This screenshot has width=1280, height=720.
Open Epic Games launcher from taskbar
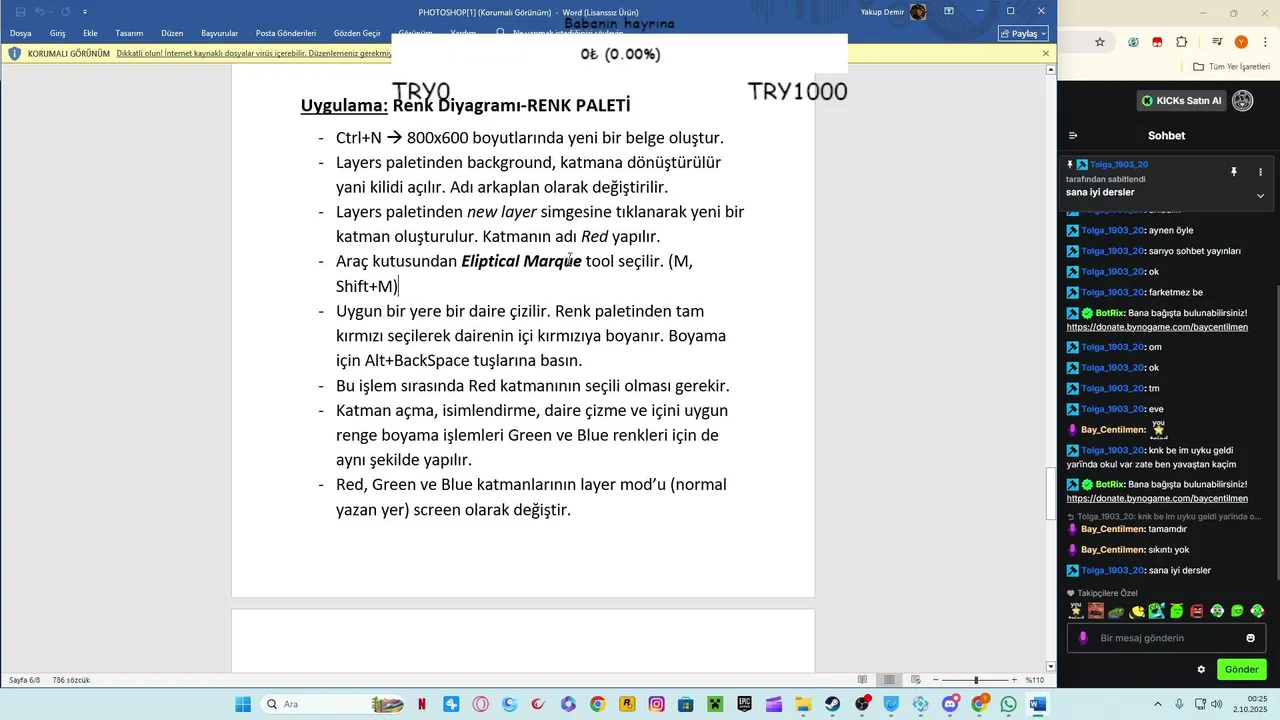745,704
